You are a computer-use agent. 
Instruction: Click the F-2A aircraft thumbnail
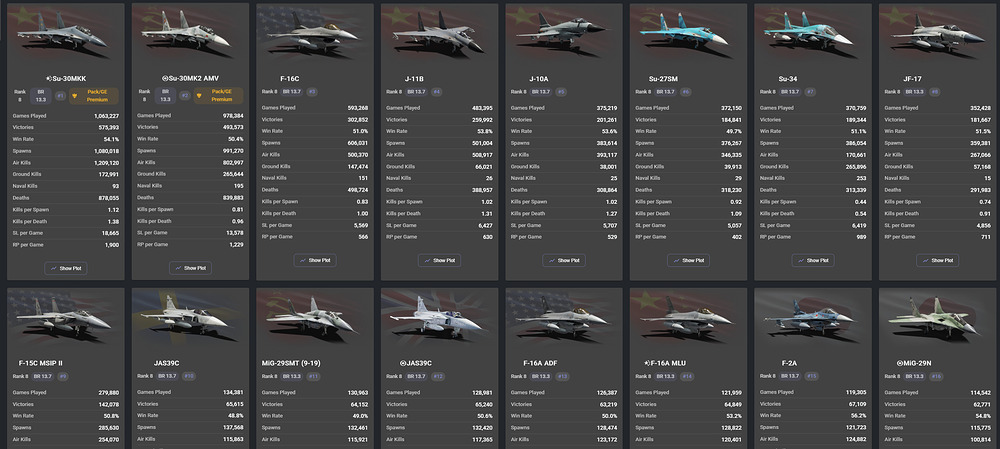click(x=809, y=316)
